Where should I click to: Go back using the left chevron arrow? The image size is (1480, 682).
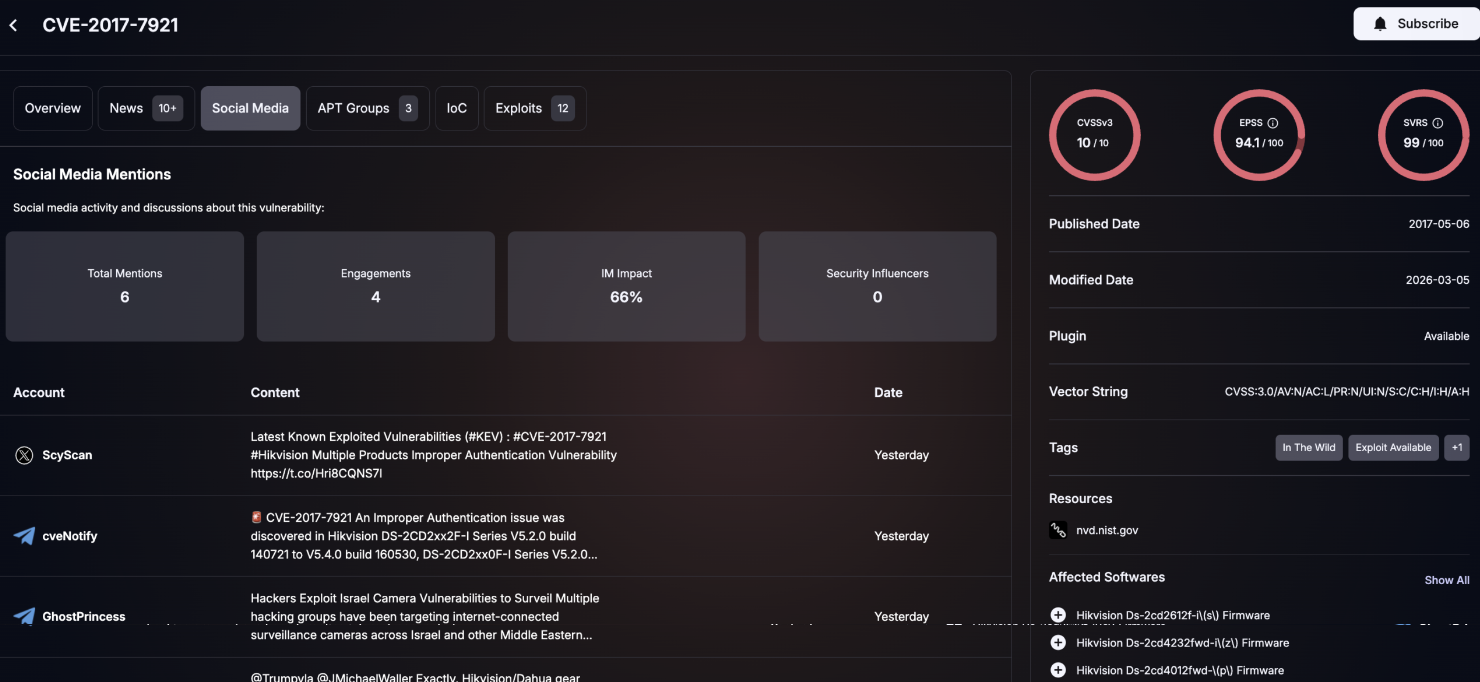(13, 25)
